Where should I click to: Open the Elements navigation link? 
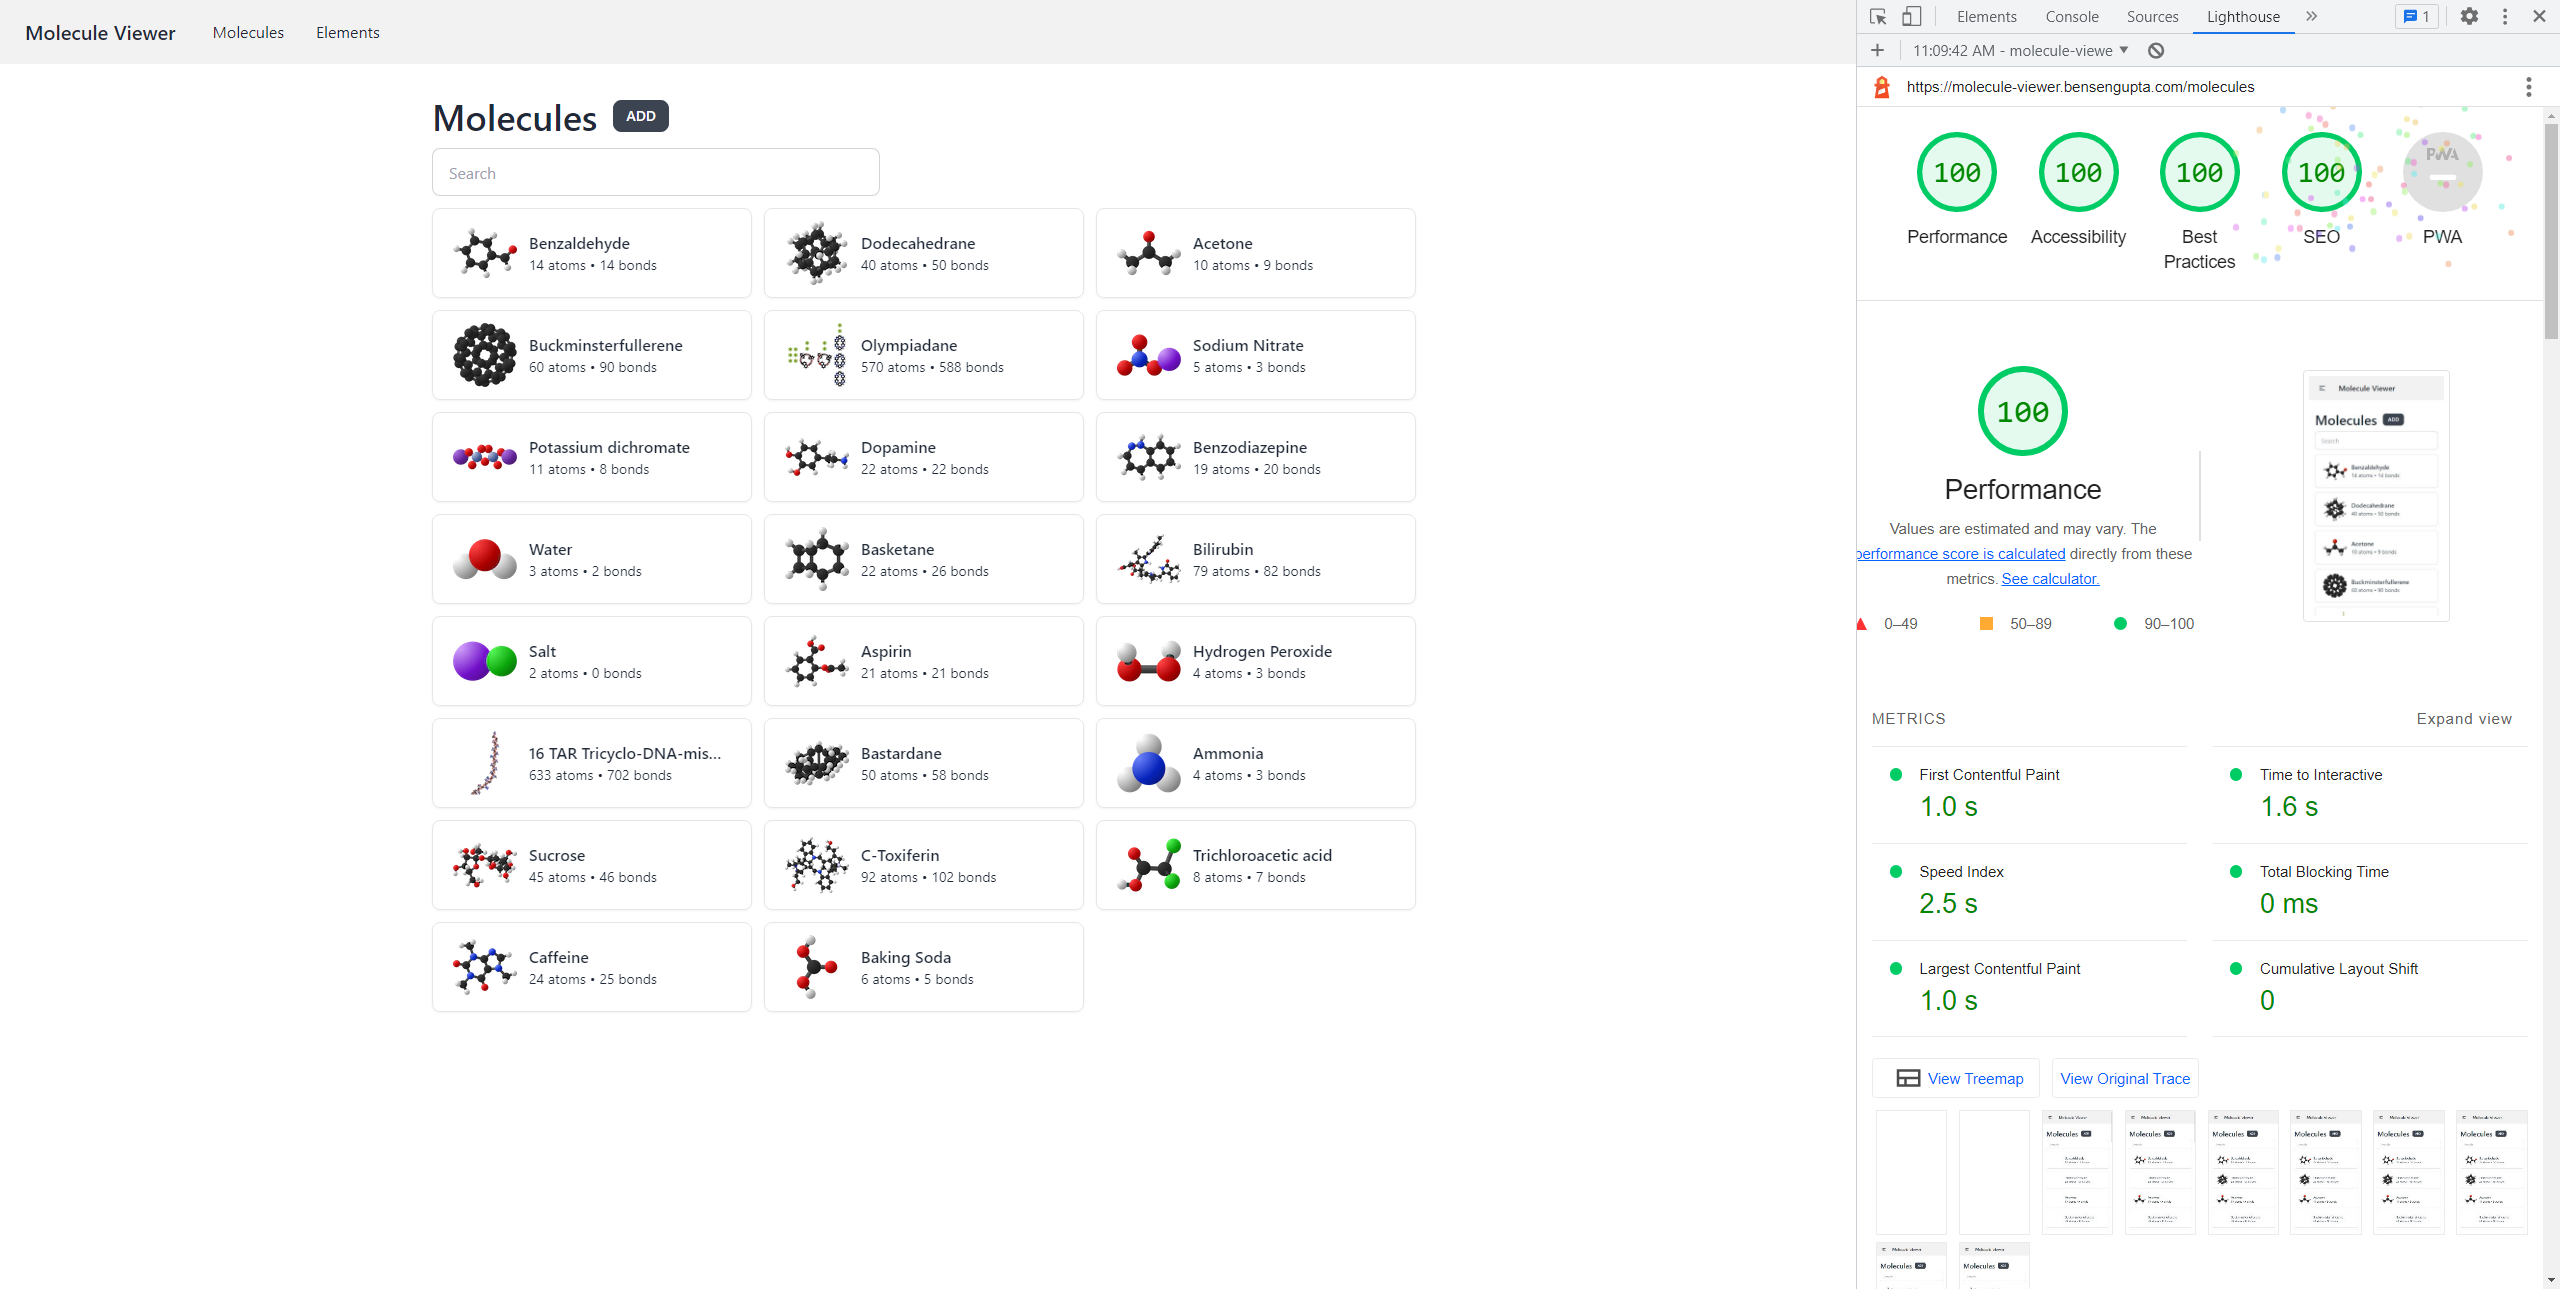[347, 33]
